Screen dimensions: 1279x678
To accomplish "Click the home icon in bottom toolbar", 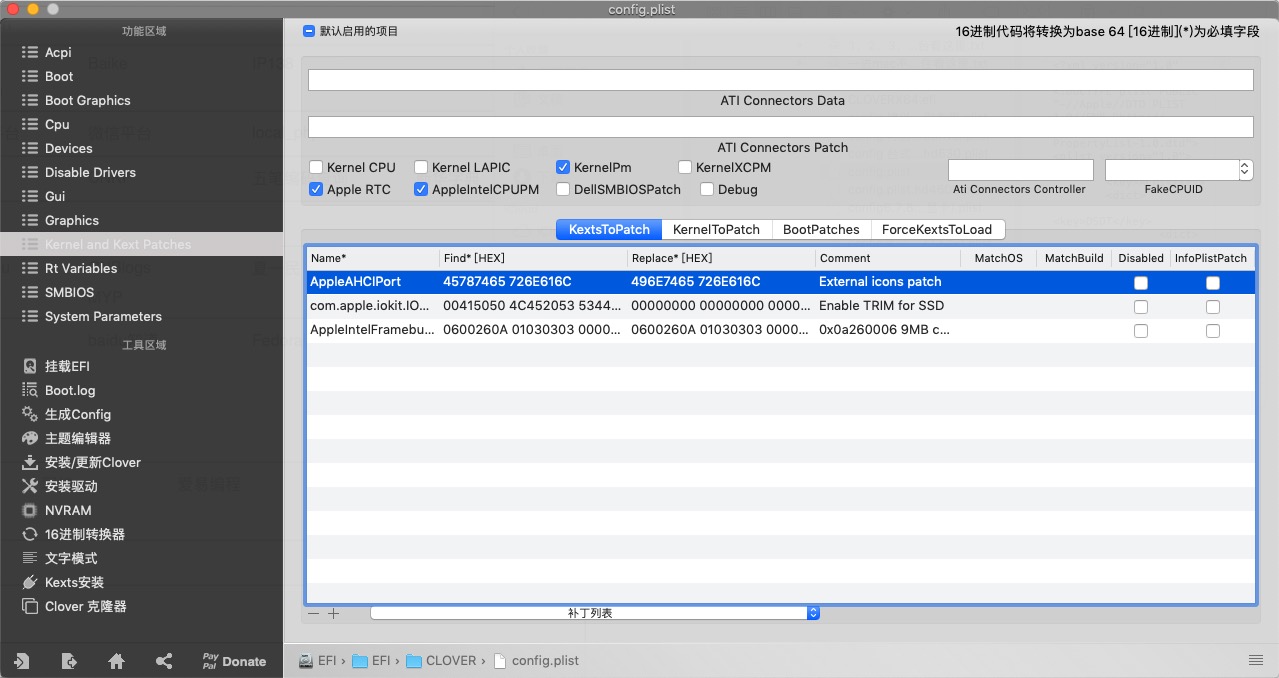I will click(116, 661).
